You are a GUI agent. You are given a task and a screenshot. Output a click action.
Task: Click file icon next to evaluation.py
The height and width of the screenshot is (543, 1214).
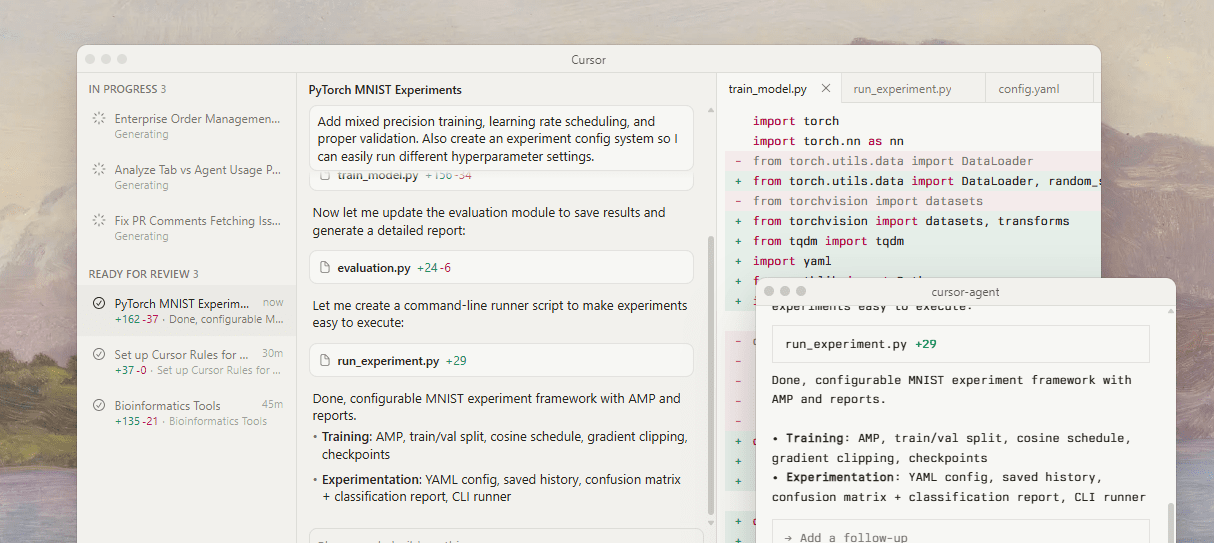(x=324, y=268)
